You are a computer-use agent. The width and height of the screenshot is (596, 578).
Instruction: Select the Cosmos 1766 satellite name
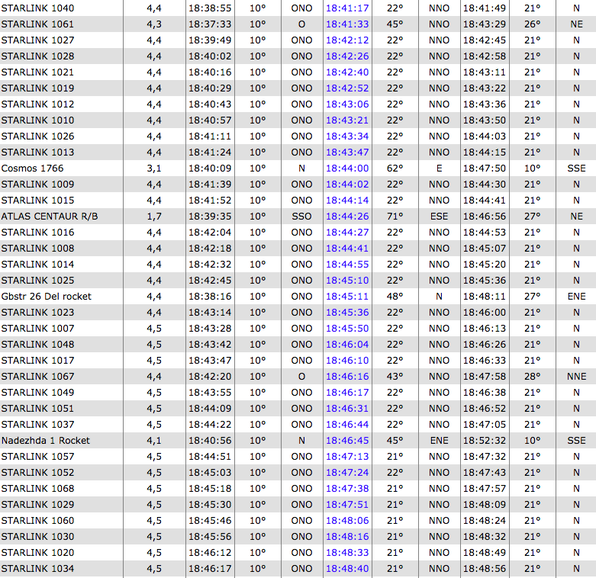[x=32, y=168]
